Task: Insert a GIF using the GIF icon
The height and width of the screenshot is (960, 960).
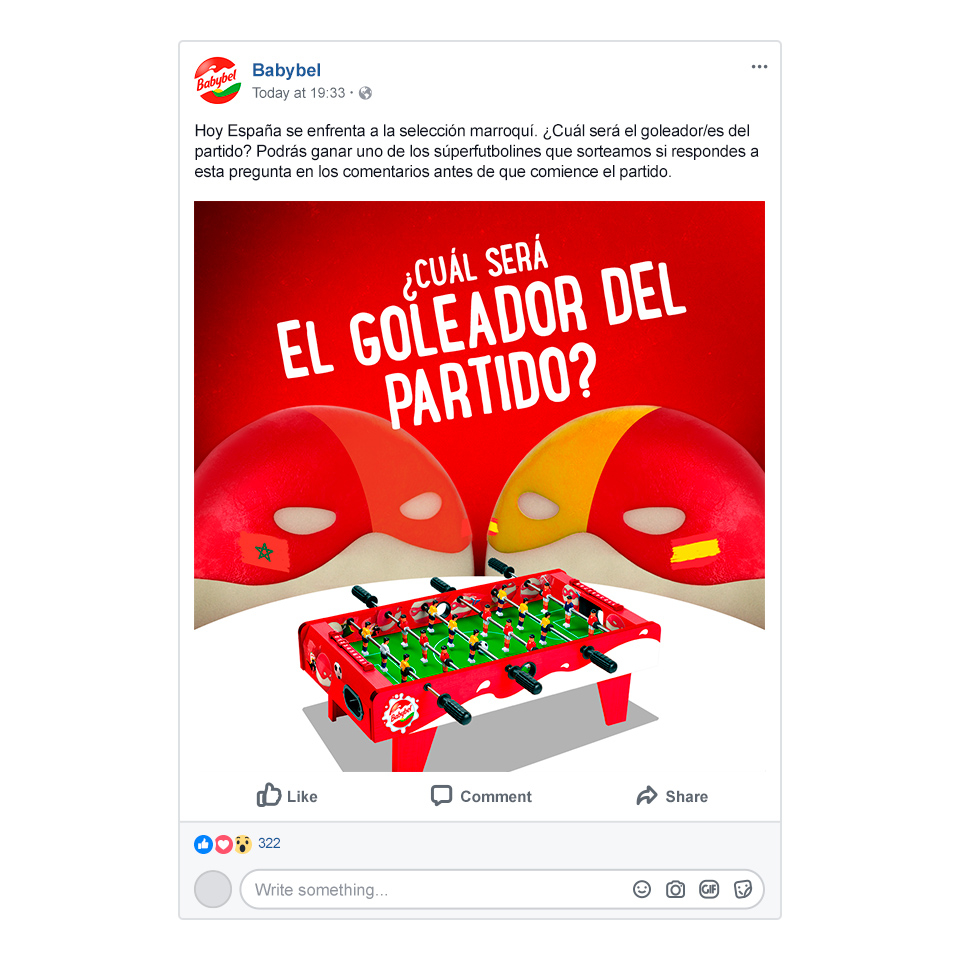Action: click(709, 889)
